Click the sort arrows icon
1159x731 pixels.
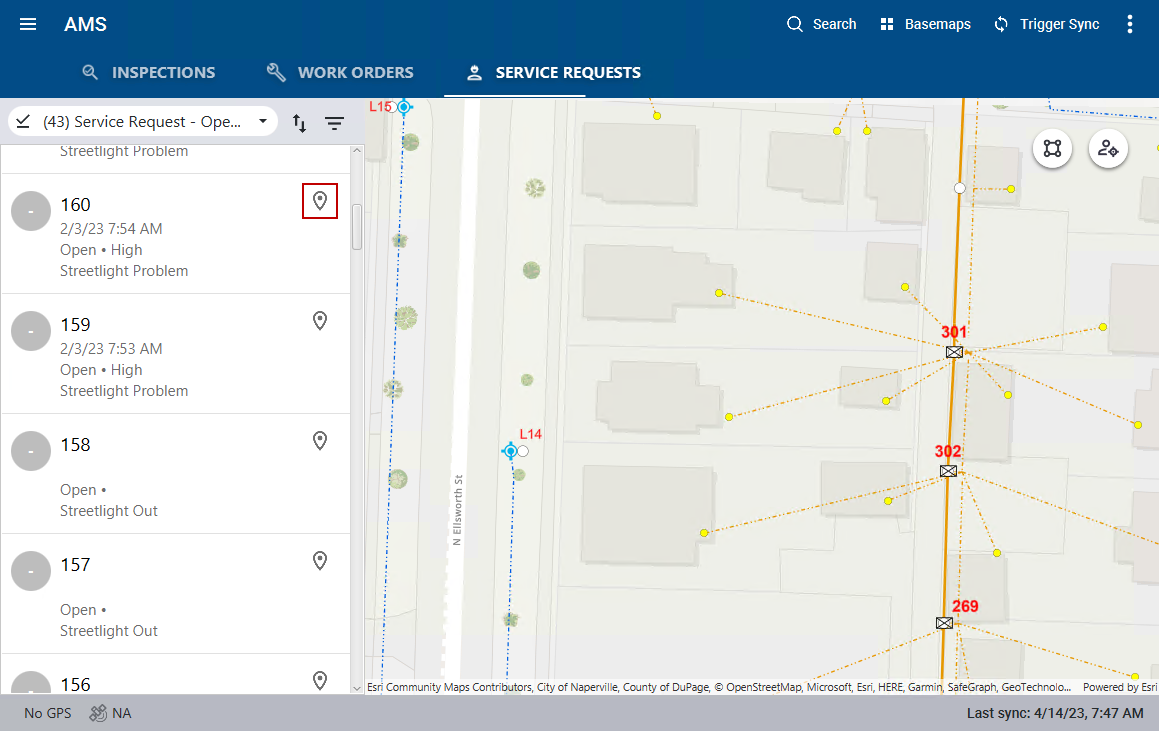point(299,123)
